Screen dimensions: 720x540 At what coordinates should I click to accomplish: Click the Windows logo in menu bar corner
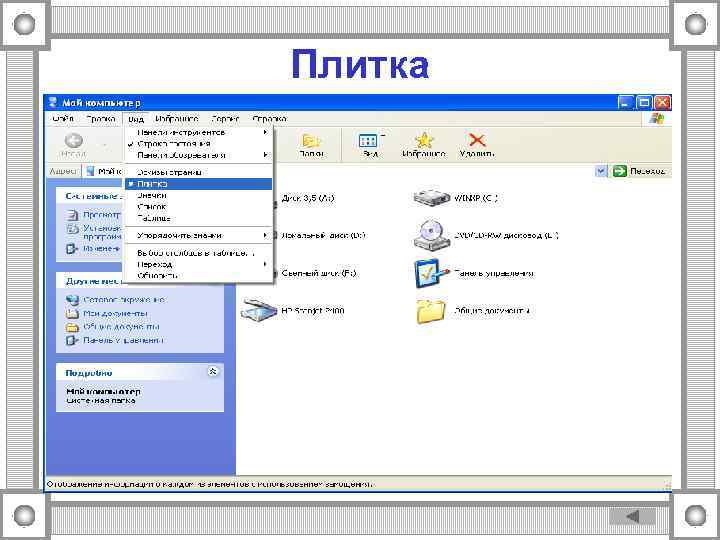(x=657, y=119)
